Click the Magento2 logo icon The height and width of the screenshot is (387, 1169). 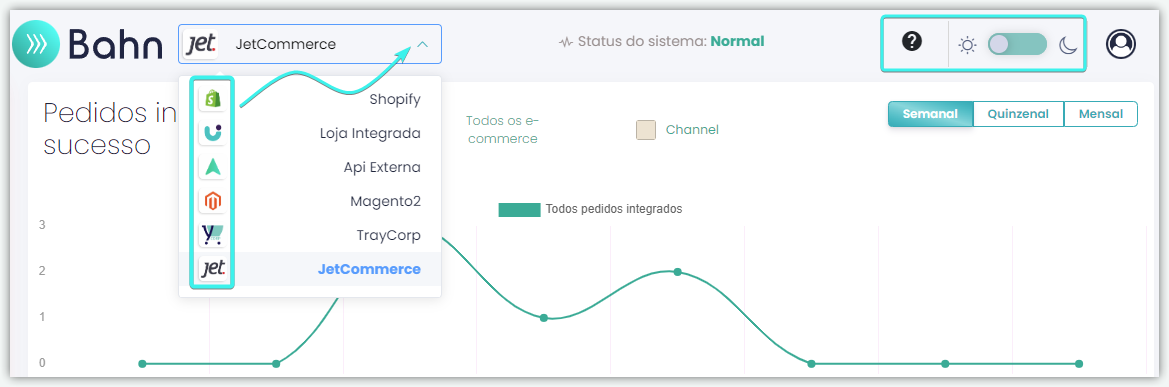(213, 201)
